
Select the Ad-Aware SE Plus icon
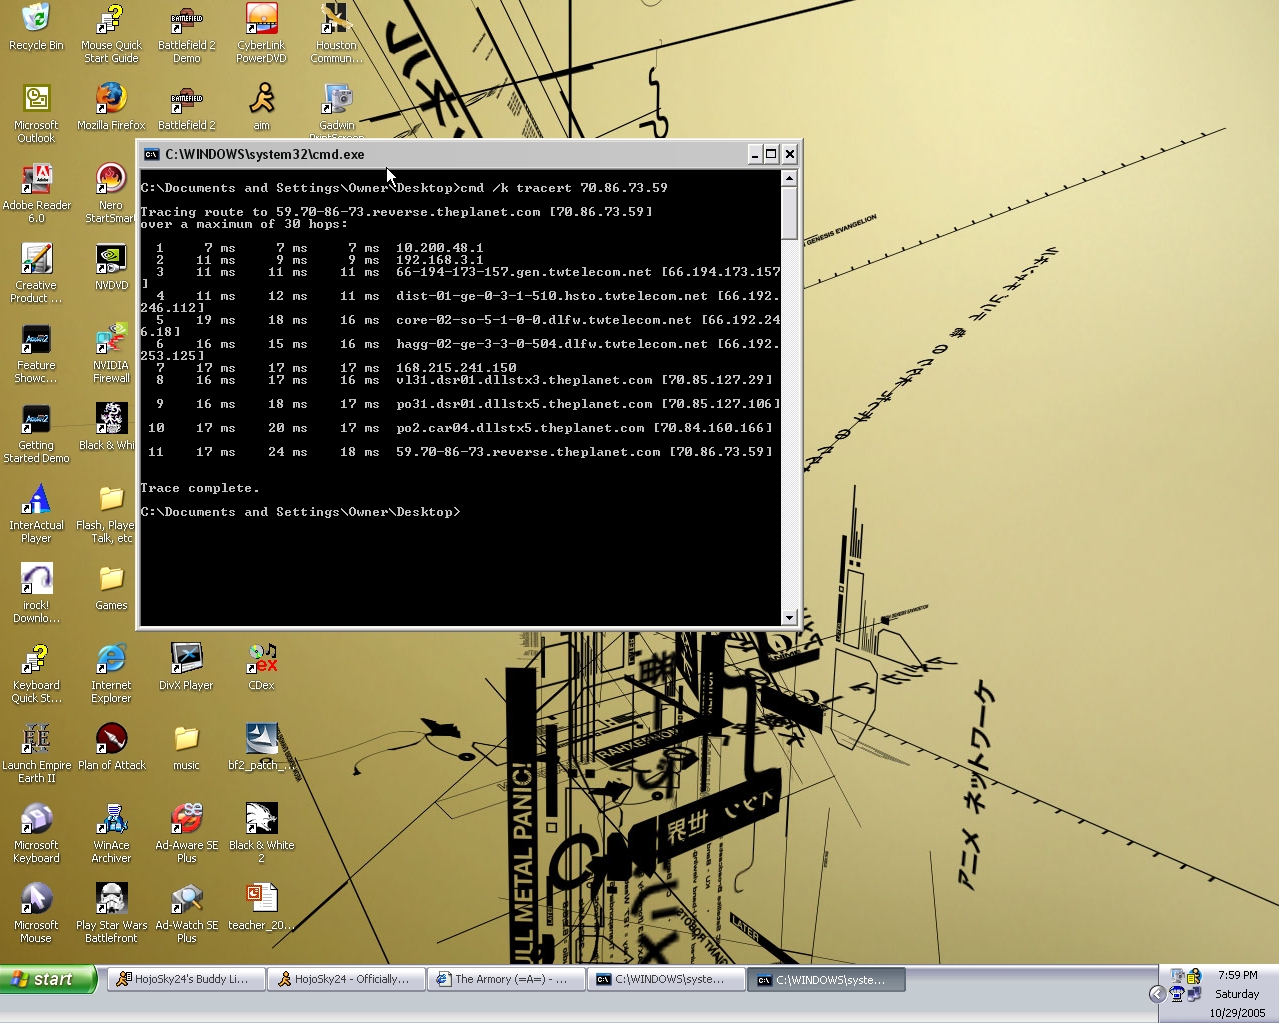pos(186,820)
